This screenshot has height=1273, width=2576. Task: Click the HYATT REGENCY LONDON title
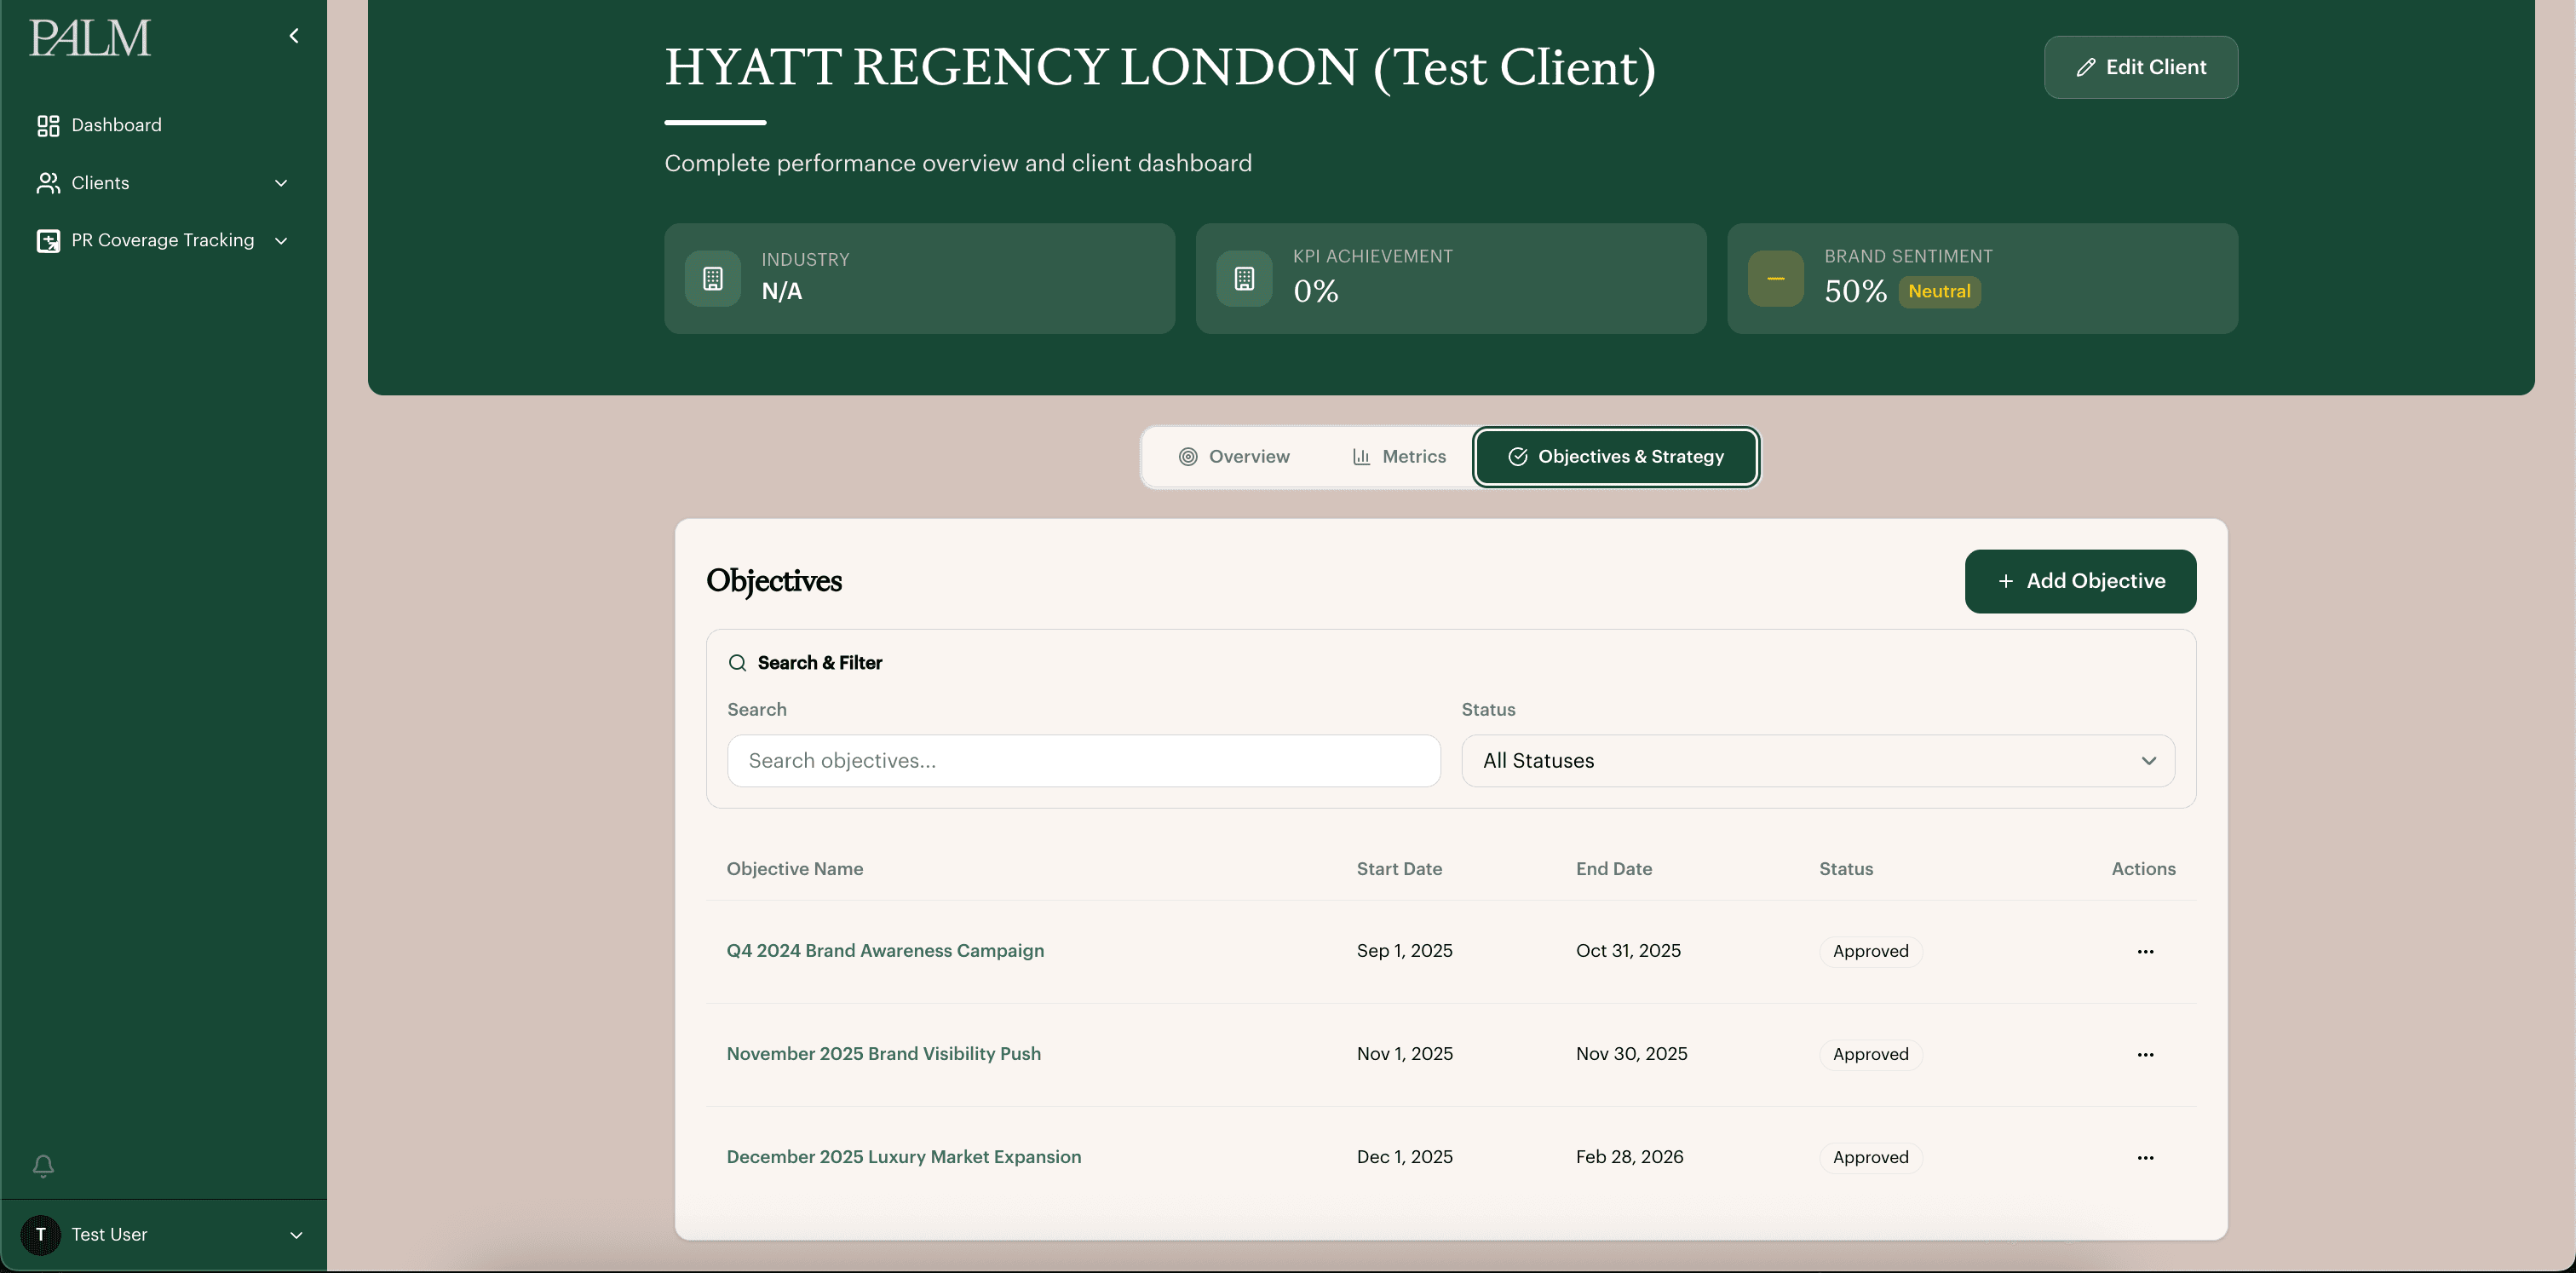[1160, 68]
